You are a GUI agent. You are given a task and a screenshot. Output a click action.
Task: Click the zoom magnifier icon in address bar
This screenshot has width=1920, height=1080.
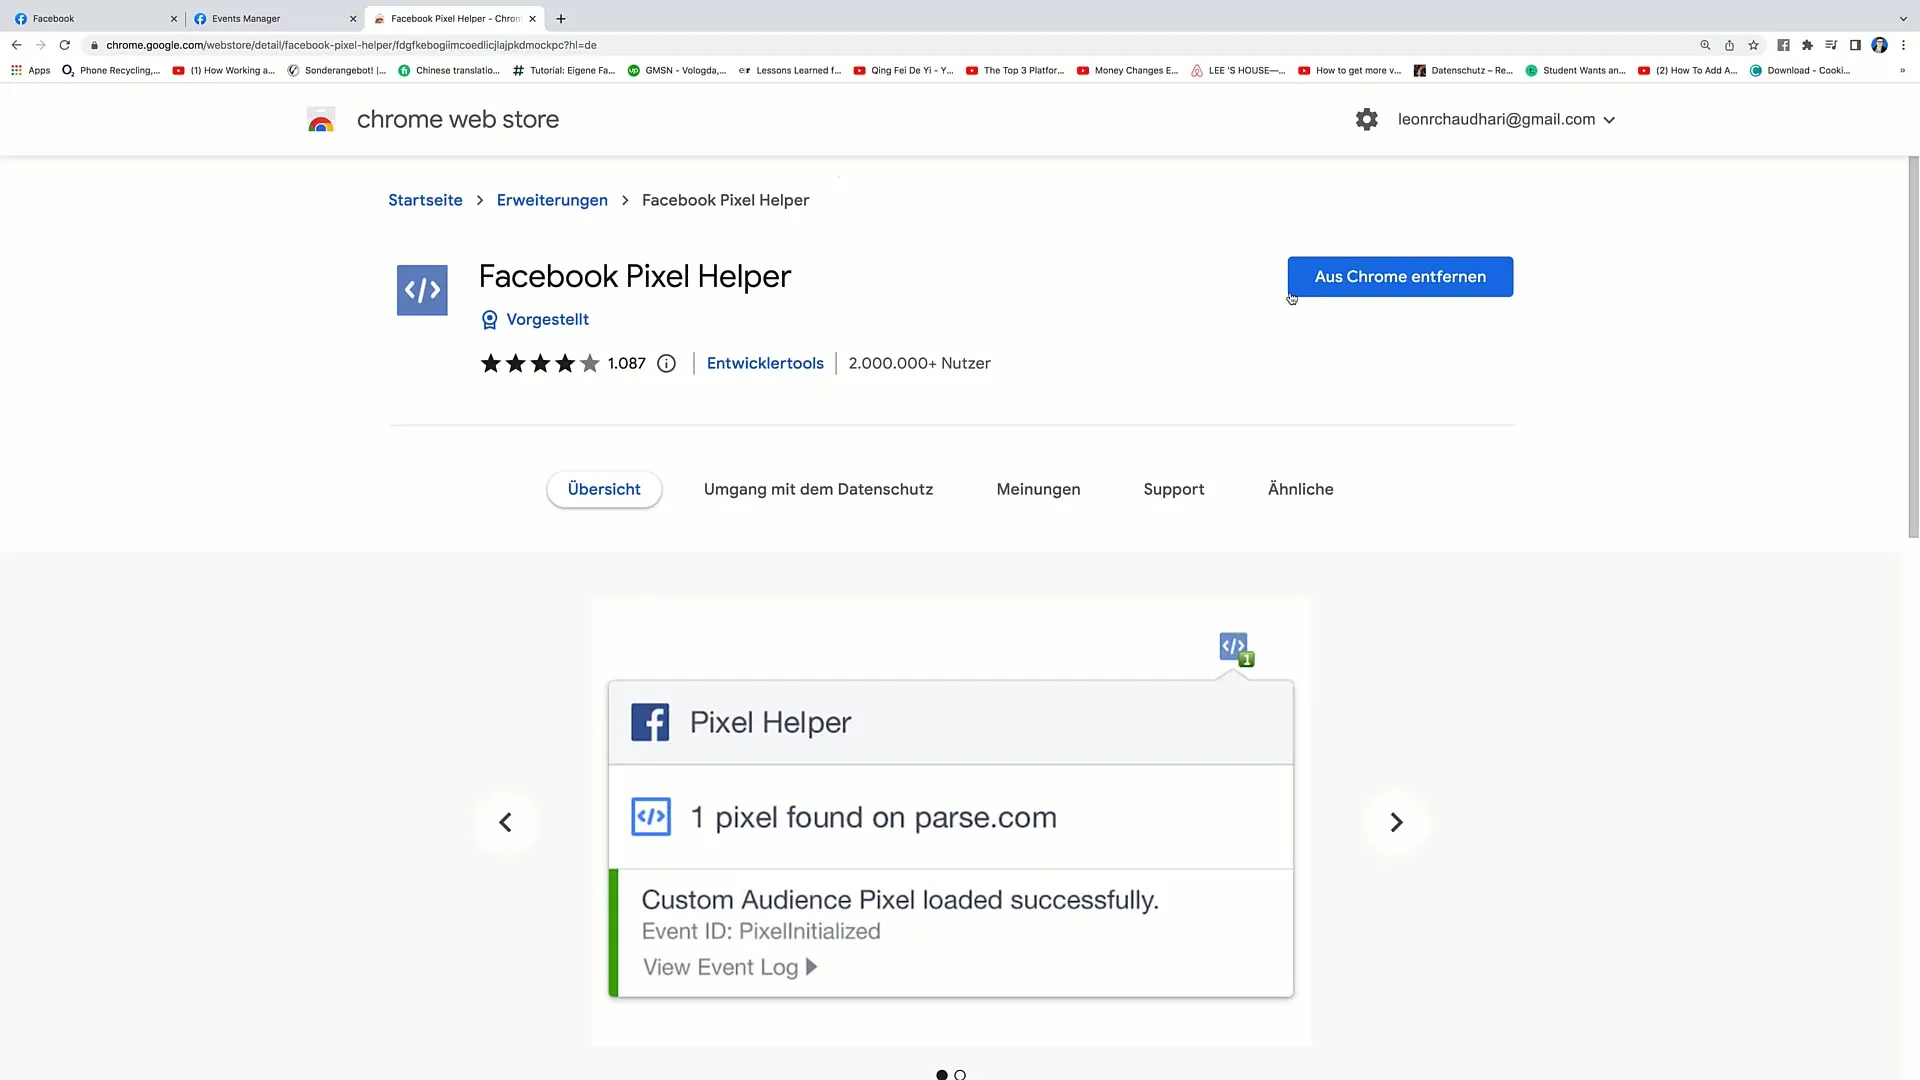click(1705, 45)
